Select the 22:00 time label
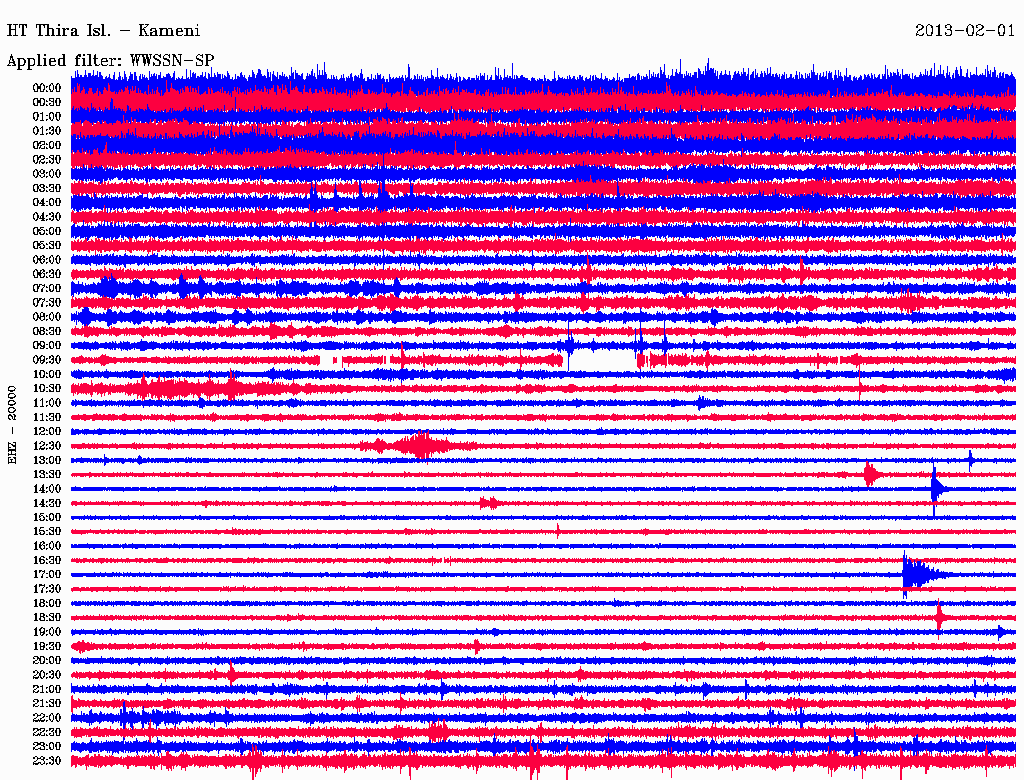The width and height of the screenshot is (1024, 780). (x=47, y=717)
